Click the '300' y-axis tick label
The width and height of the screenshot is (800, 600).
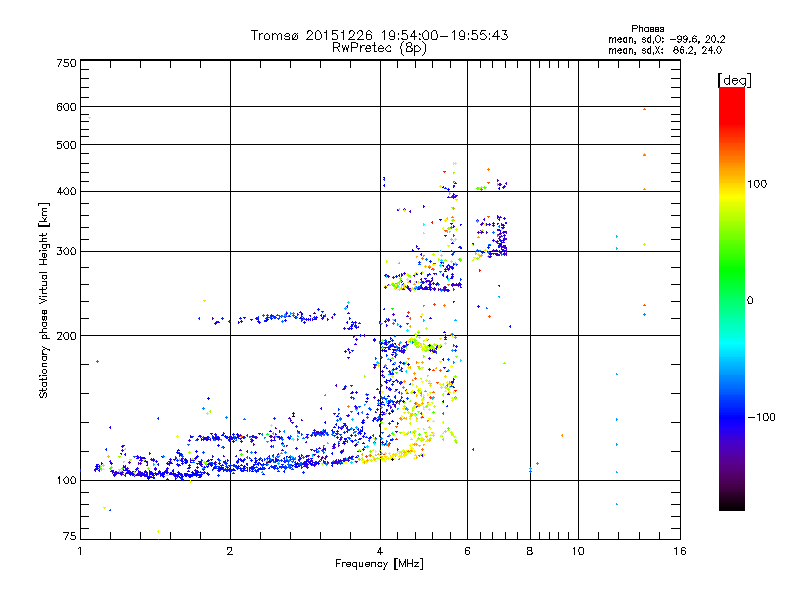(66, 251)
